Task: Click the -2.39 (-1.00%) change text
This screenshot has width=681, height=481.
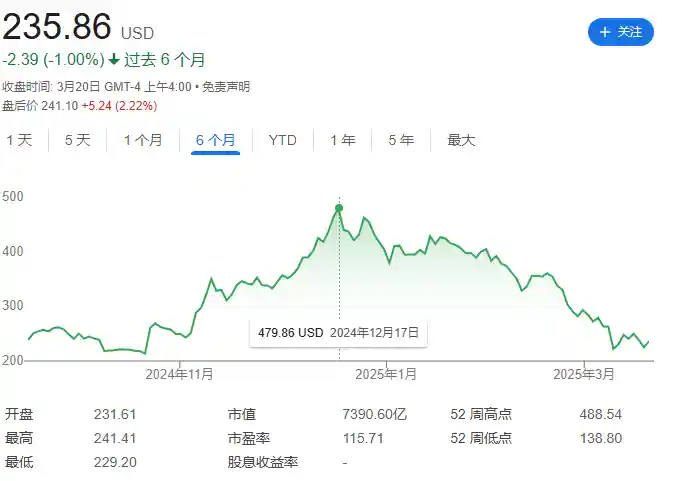Action: (53, 59)
